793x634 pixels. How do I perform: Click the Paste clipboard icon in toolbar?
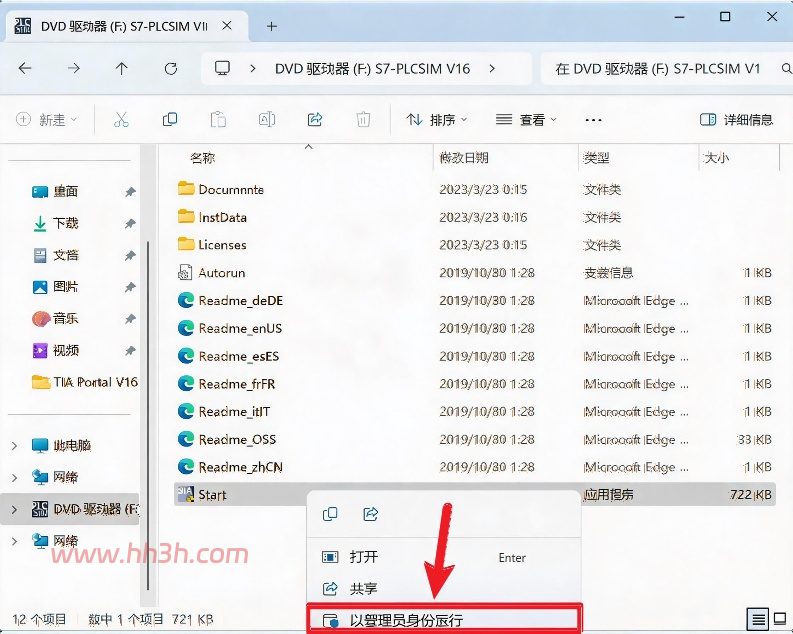click(218, 120)
